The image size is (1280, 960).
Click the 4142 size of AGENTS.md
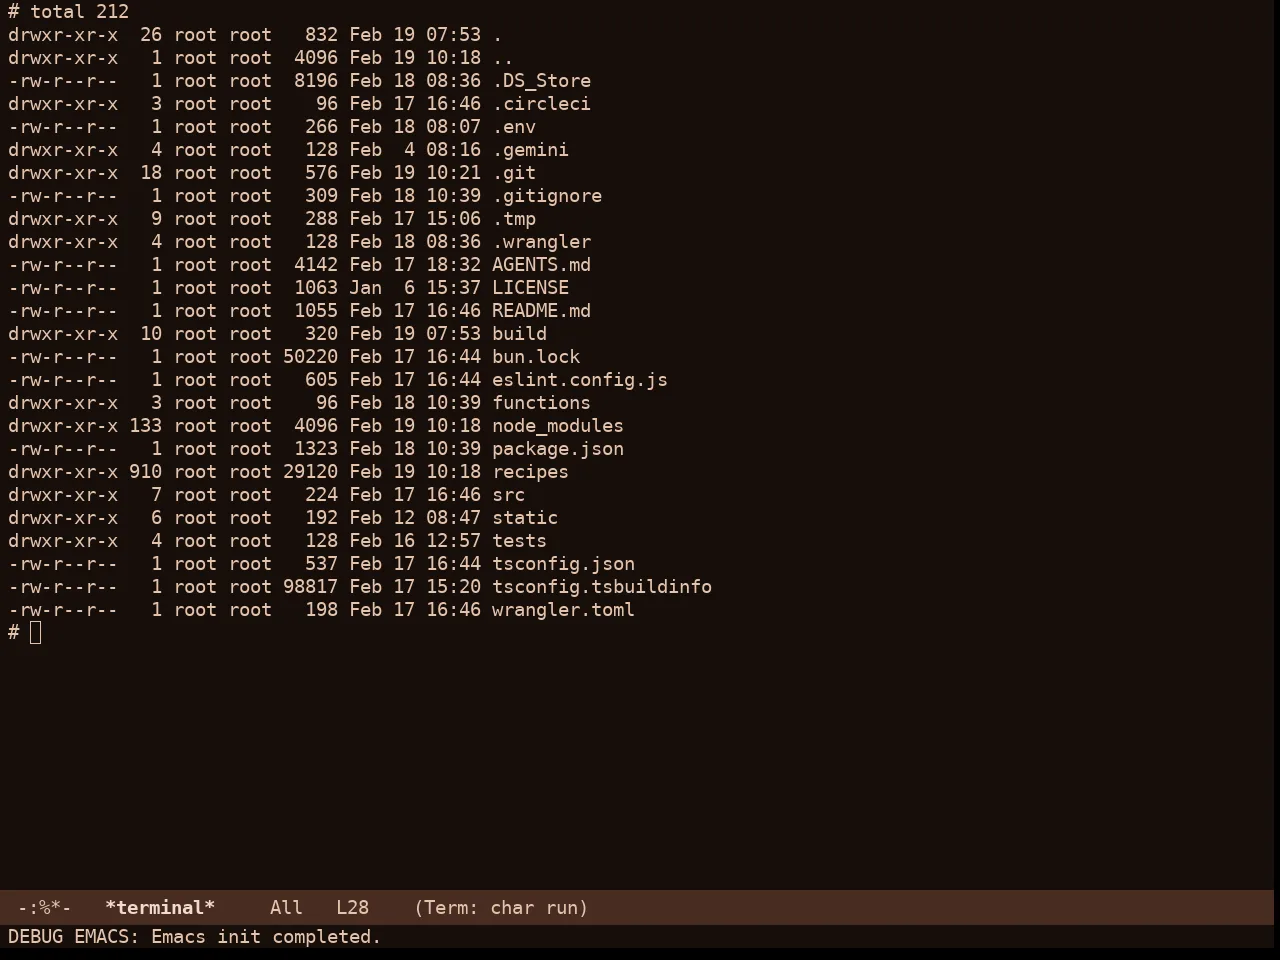point(316,265)
